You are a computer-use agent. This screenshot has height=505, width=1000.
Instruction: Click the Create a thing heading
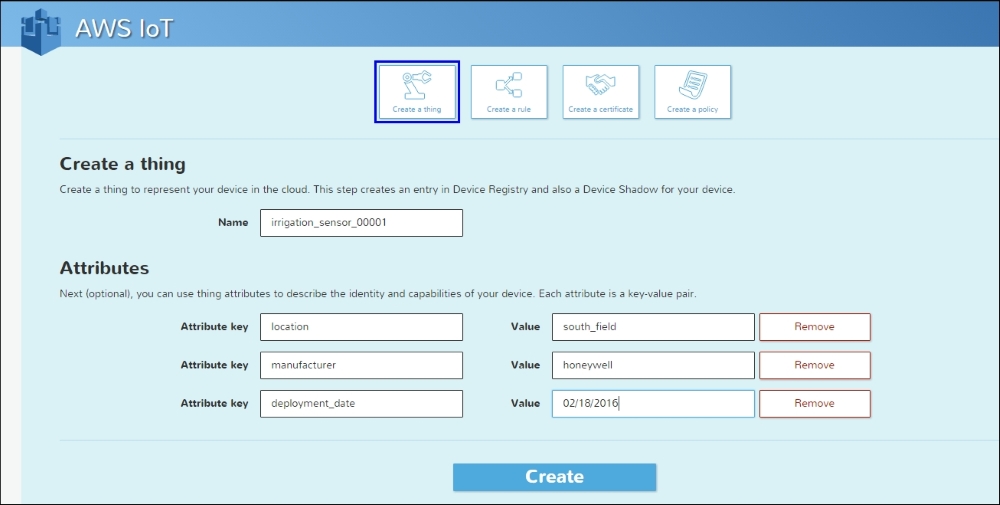122,164
